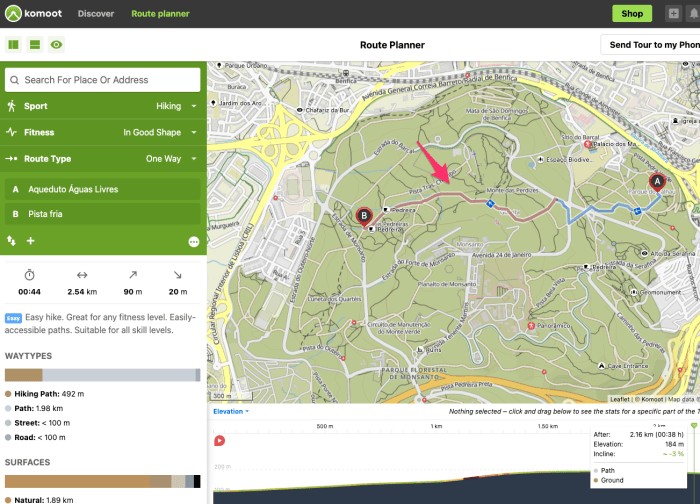Click the hiker Sport icon
This screenshot has width=700, height=504.
tap(12, 106)
